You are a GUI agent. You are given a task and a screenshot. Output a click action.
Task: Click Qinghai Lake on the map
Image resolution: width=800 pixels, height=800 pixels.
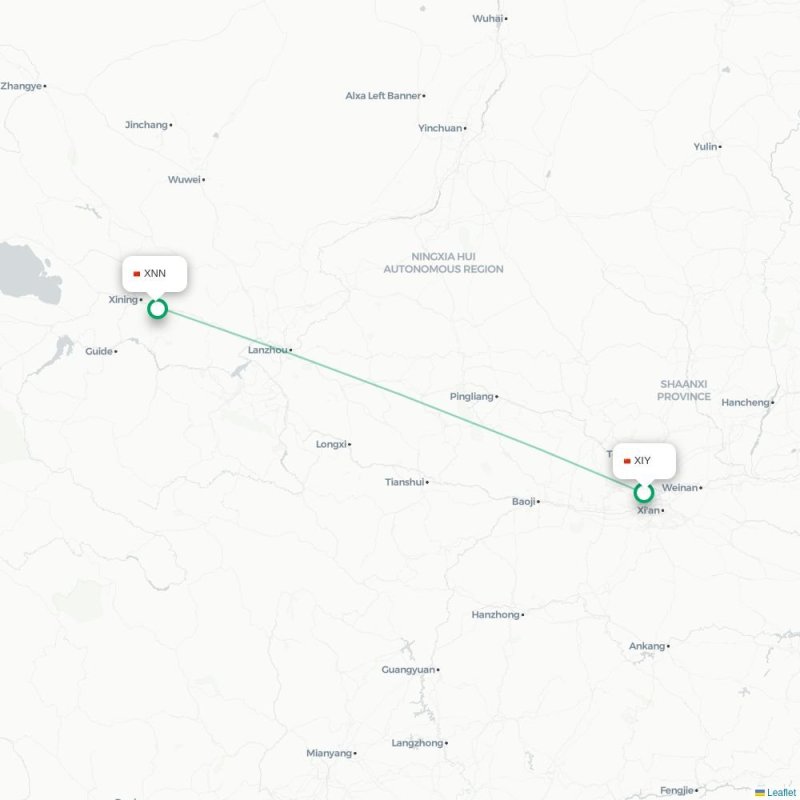click(x=28, y=274)
